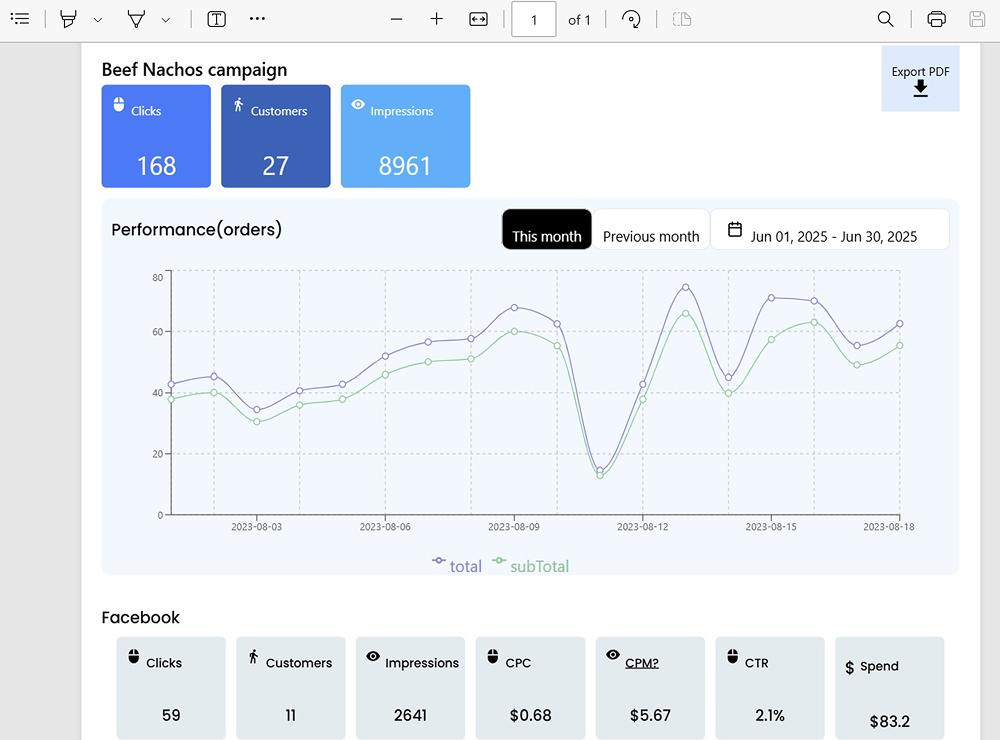Select the Draw pen tool
1000x740 pixels.
pos(136,19)
